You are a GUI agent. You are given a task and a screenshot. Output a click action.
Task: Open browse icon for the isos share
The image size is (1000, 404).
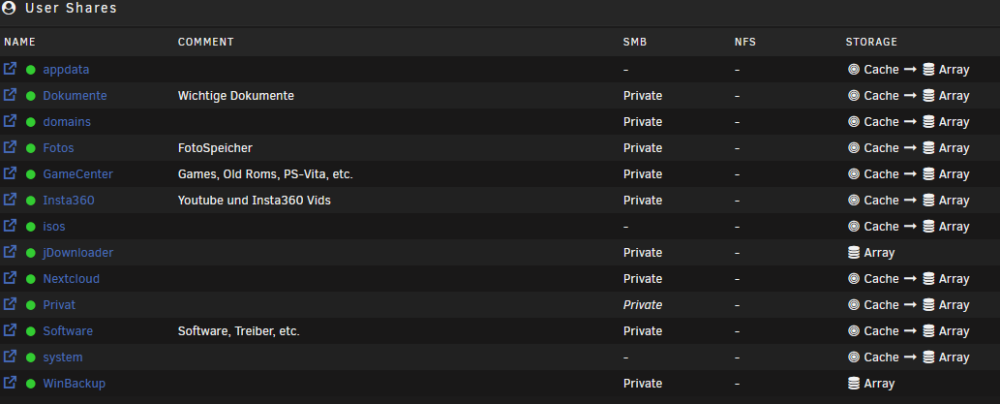point(10,225)
